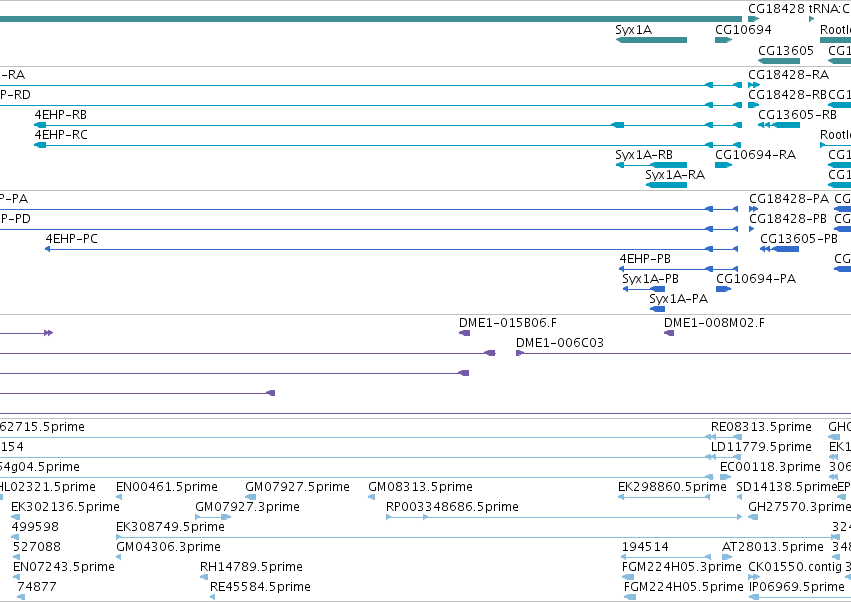Select the CG10694 gene label
Screen dimensions: 851x602
point(743,30)
